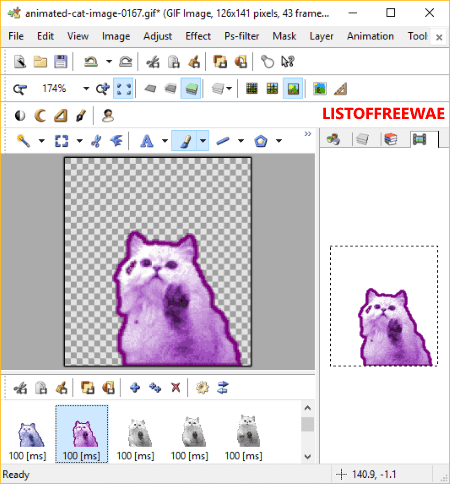Click the brightness contrast half-circle icon
The height and width of the screenshot is (484, 450).
coord(20,116)
